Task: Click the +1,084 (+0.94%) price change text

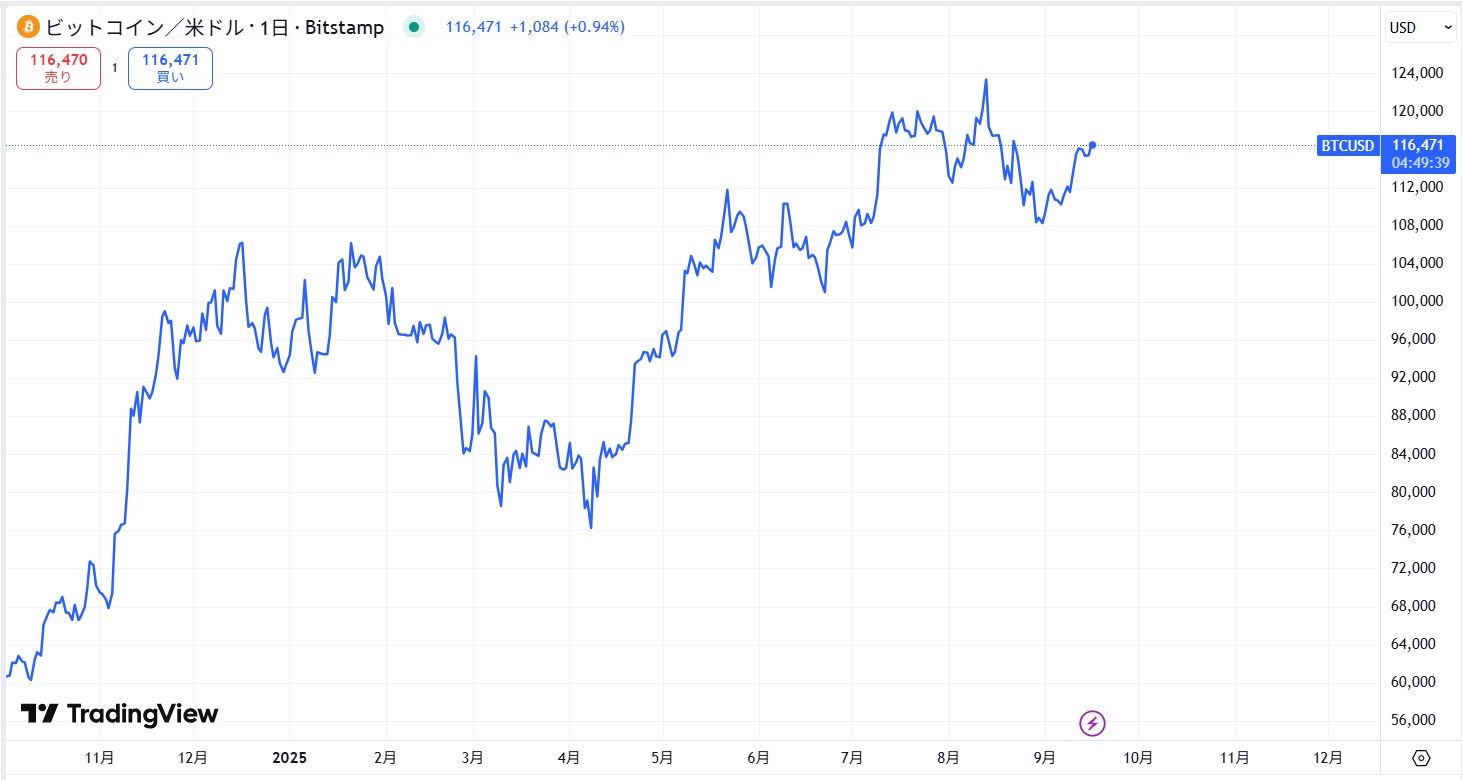Action: (567, 27)
